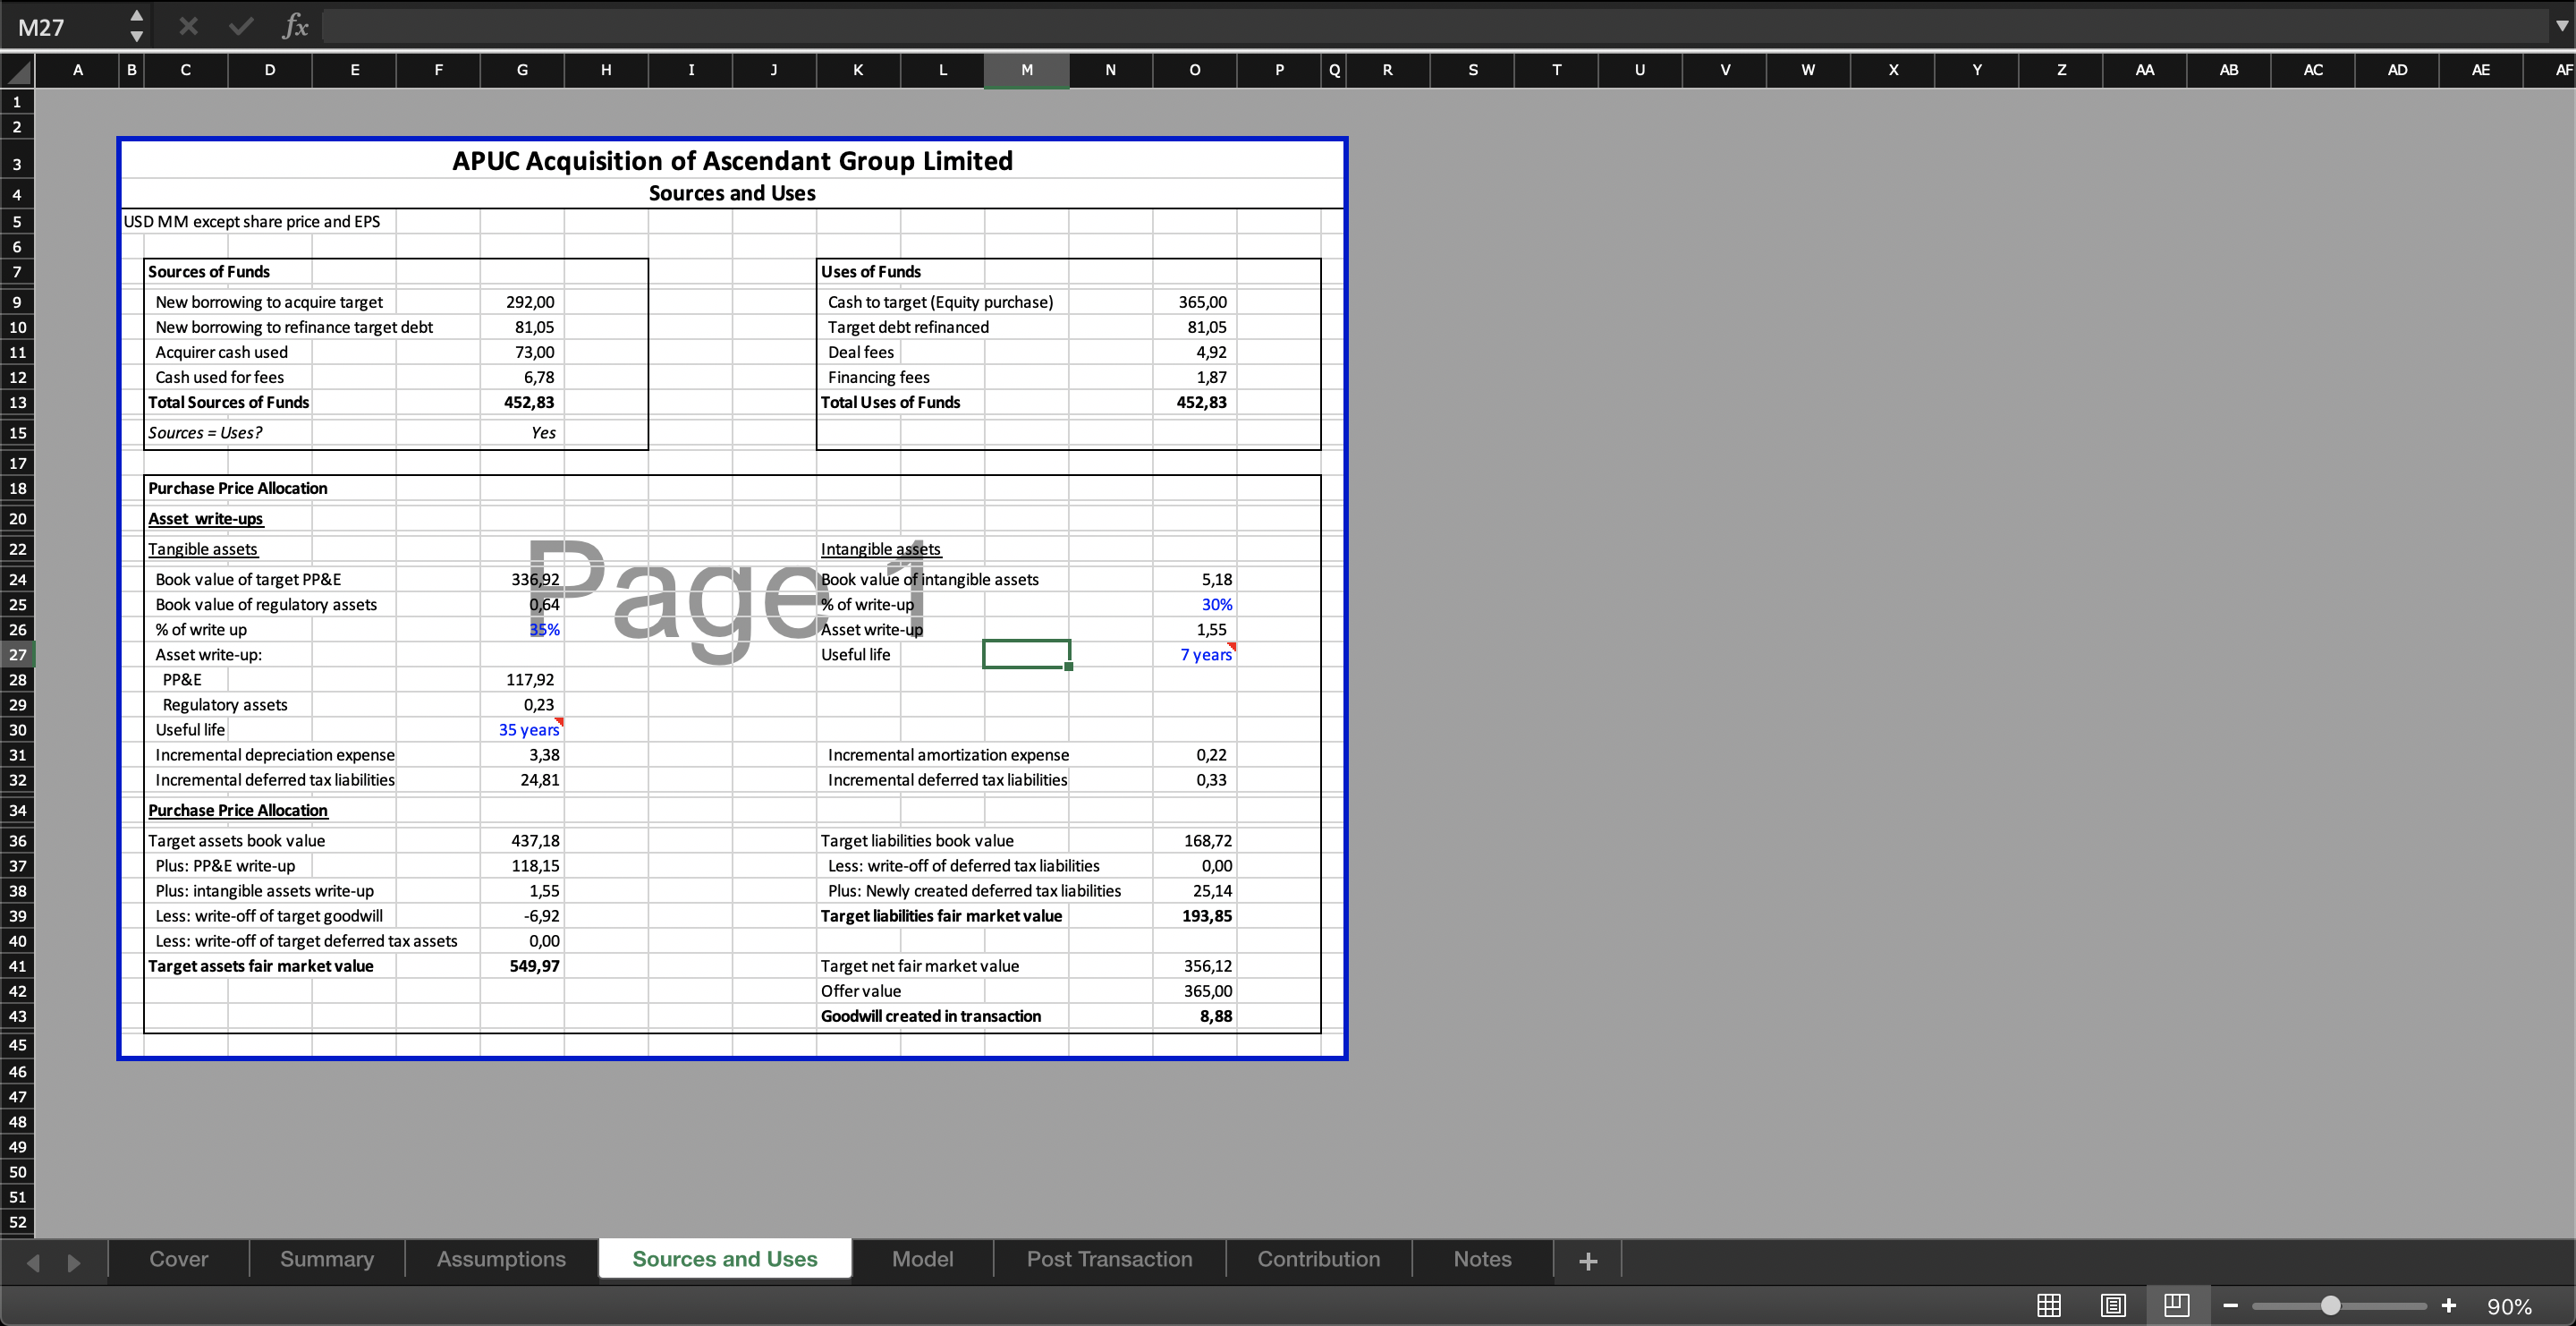Select column AD header

tap(2397, 70)
